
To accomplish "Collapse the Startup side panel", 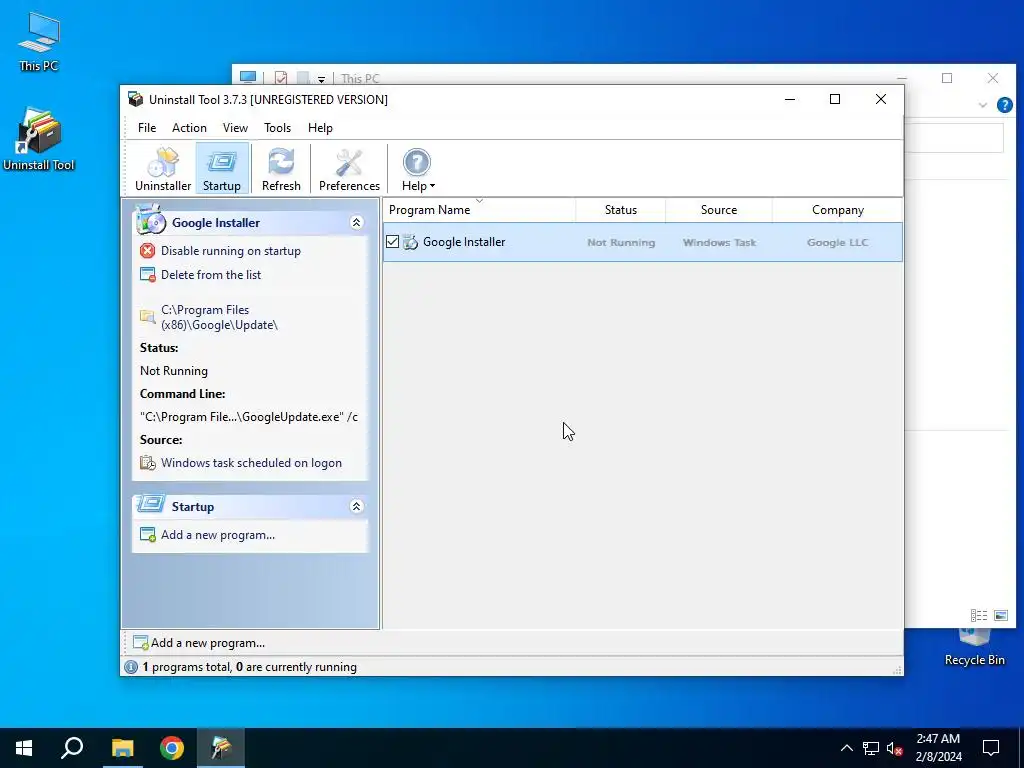I will tap(357, 506).
